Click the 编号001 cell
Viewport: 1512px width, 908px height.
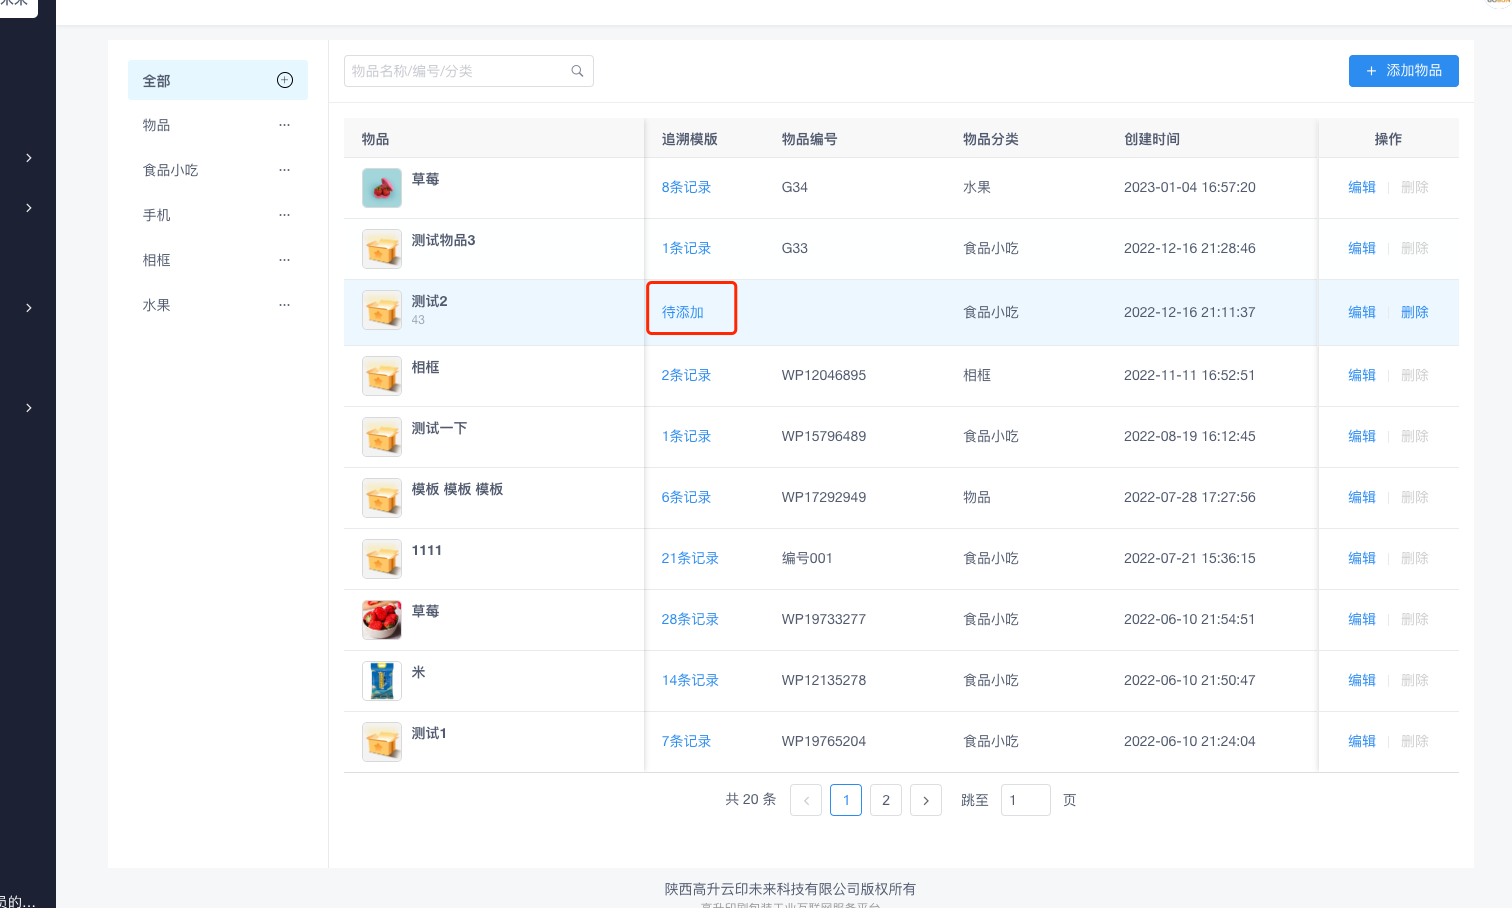point(807,558)
